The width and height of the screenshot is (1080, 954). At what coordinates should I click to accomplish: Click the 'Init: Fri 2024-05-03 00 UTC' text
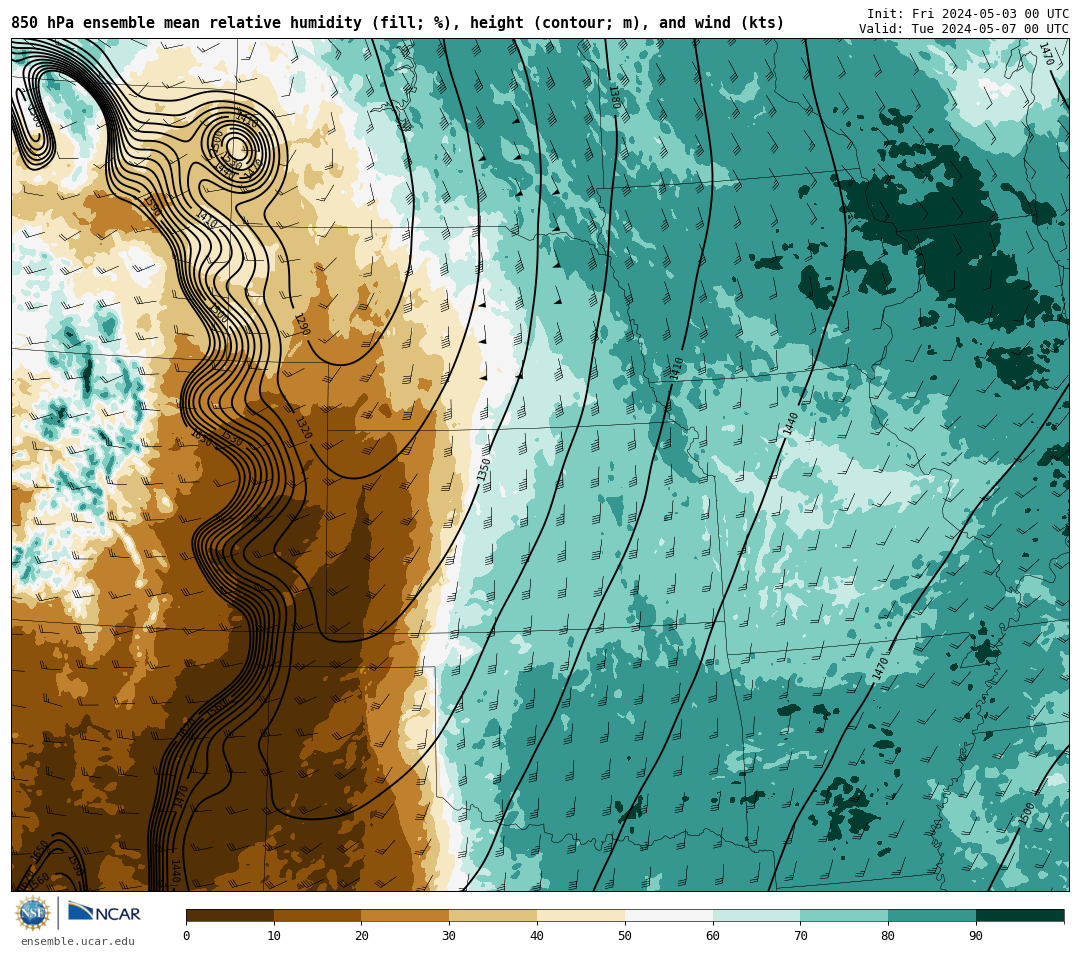point(968,14)
